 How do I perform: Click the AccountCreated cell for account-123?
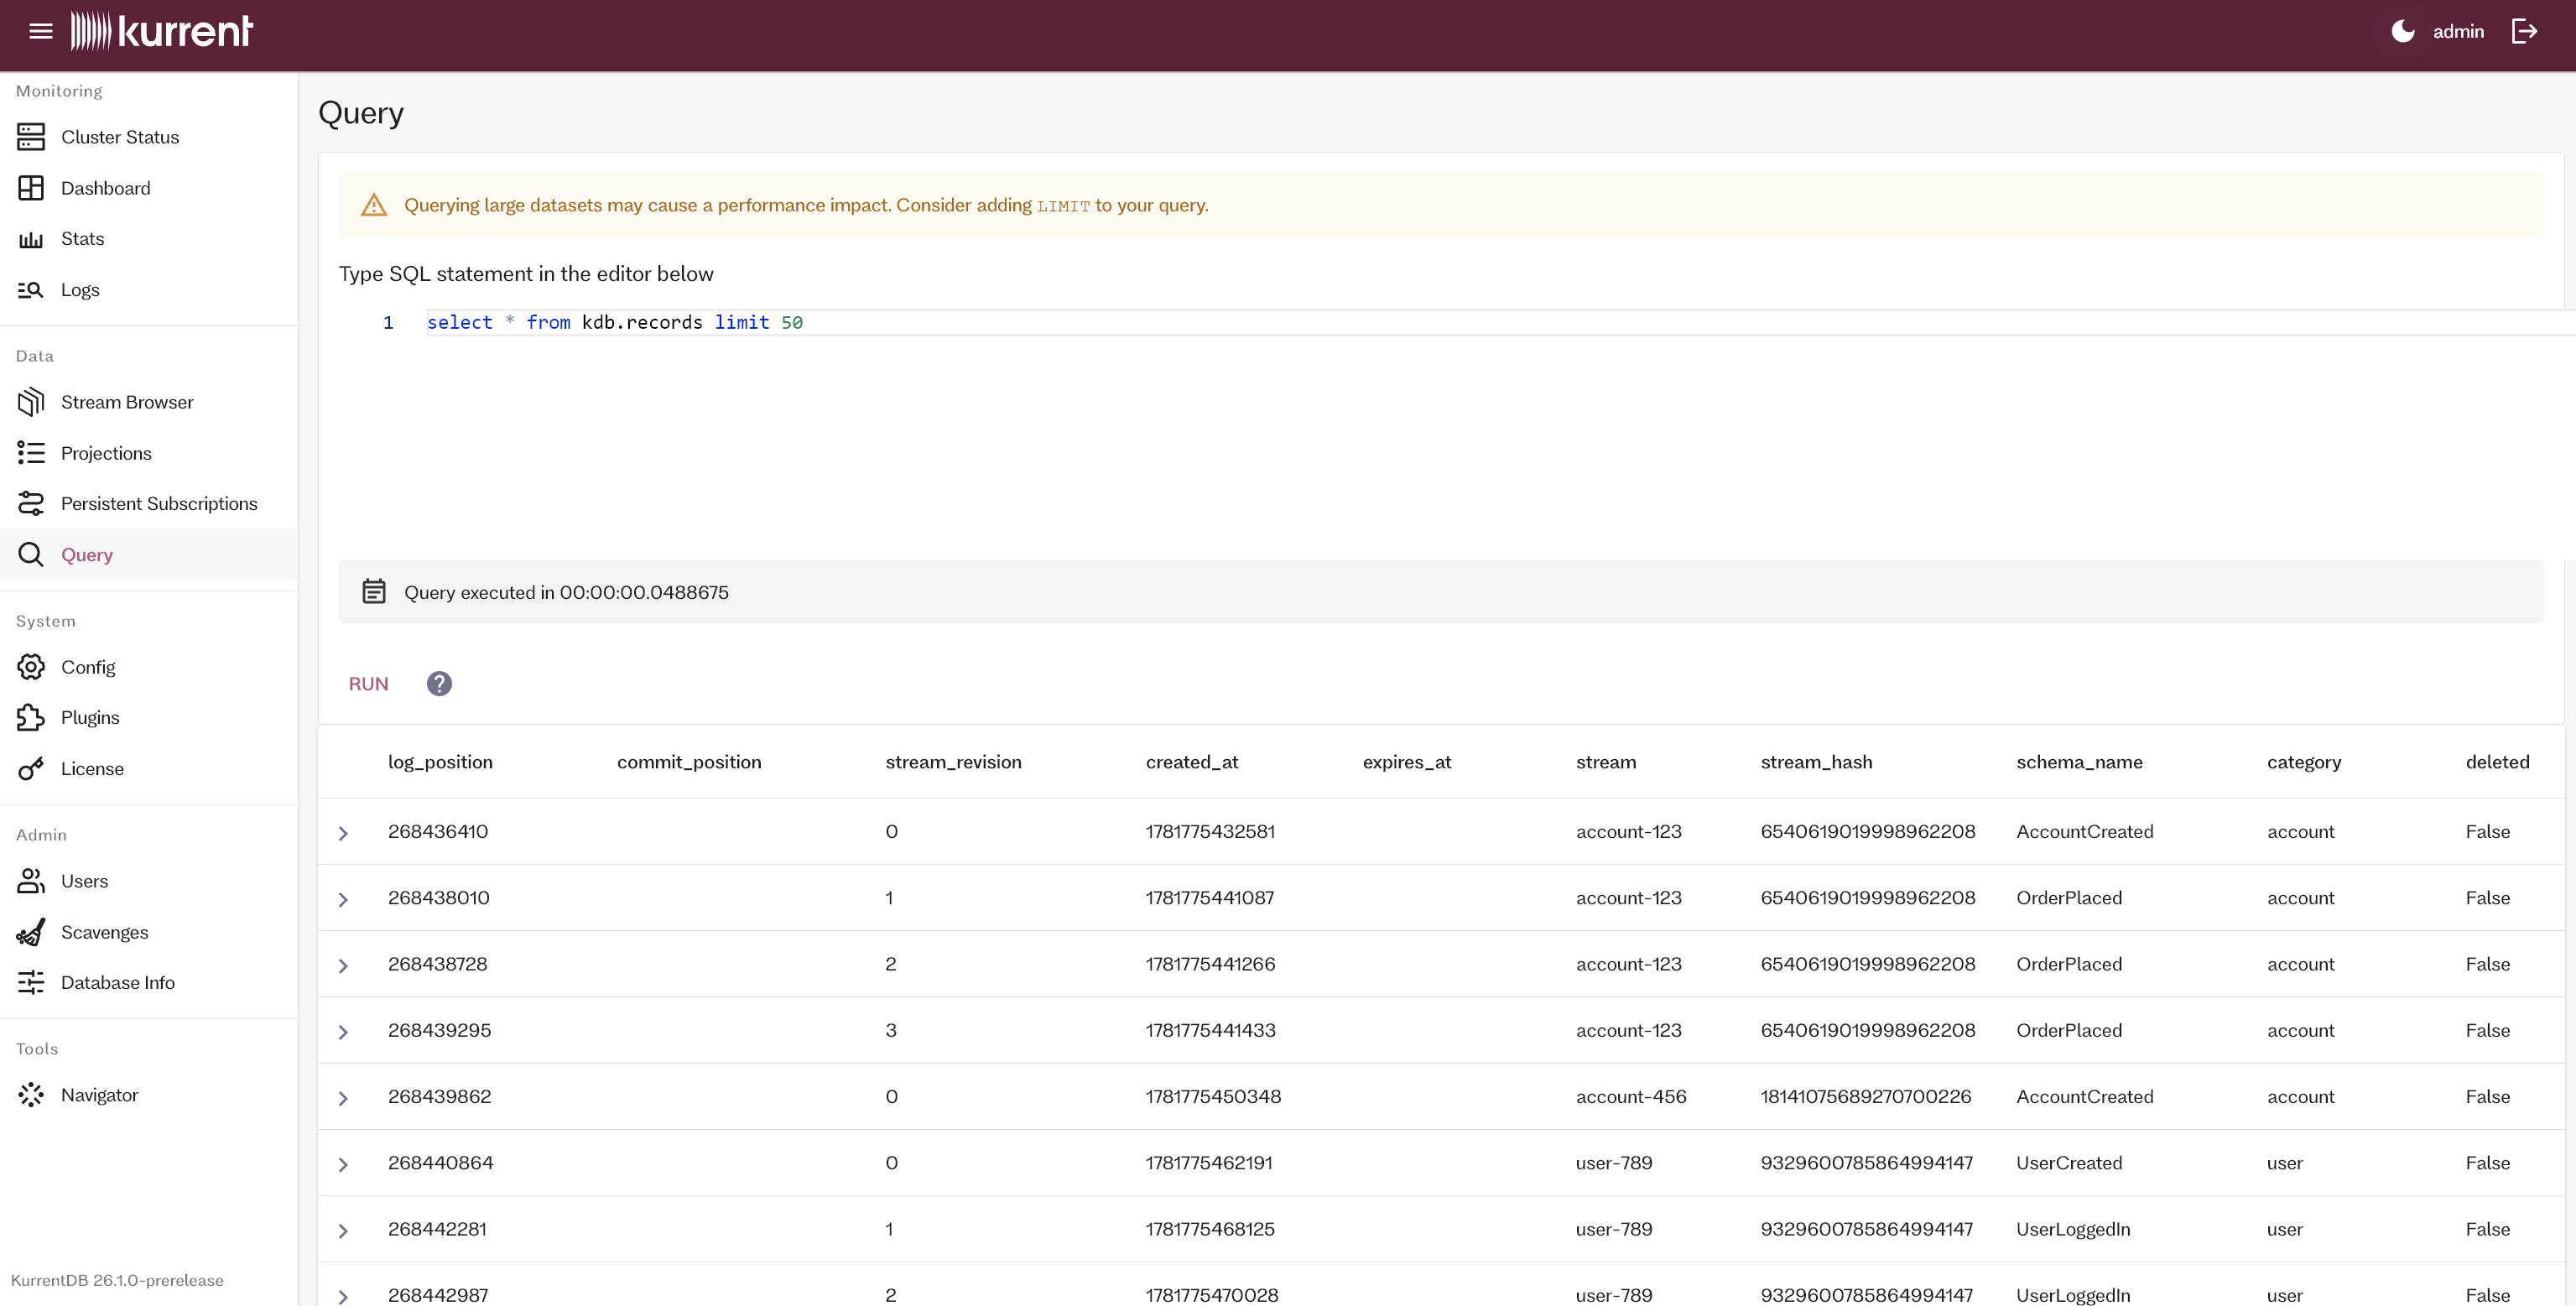coord(2084,831)
